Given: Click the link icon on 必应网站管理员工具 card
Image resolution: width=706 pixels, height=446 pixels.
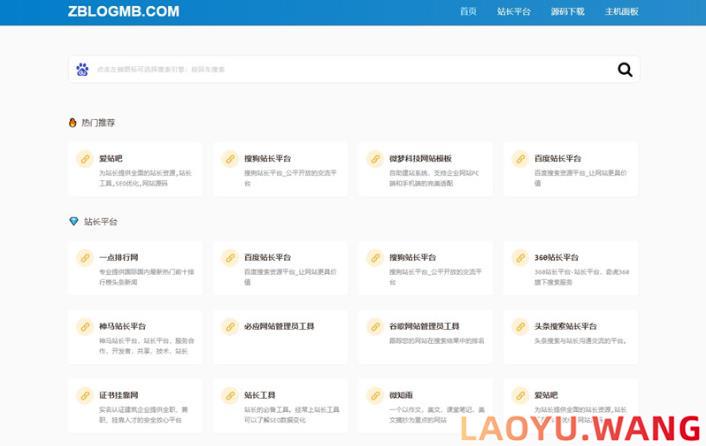Looking at the screenshot, I should (x=230, y=327).
